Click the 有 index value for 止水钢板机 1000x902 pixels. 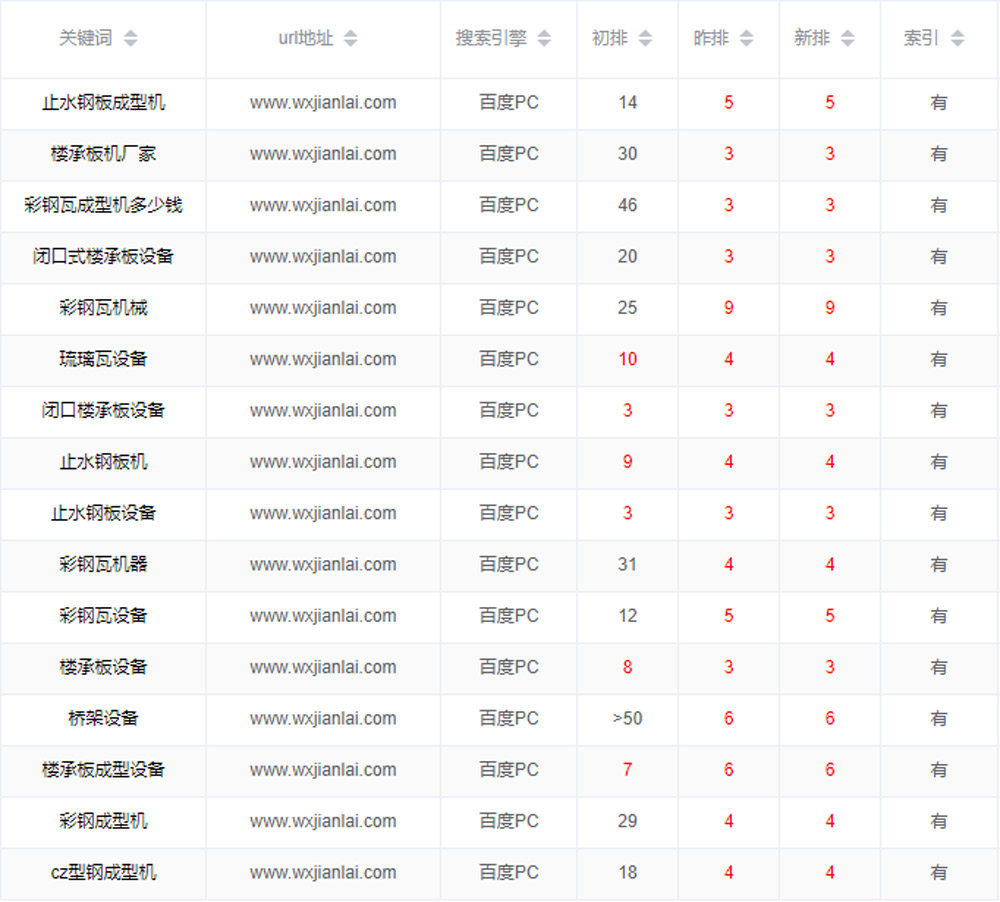pyautogui.click(x=938, y=462)
